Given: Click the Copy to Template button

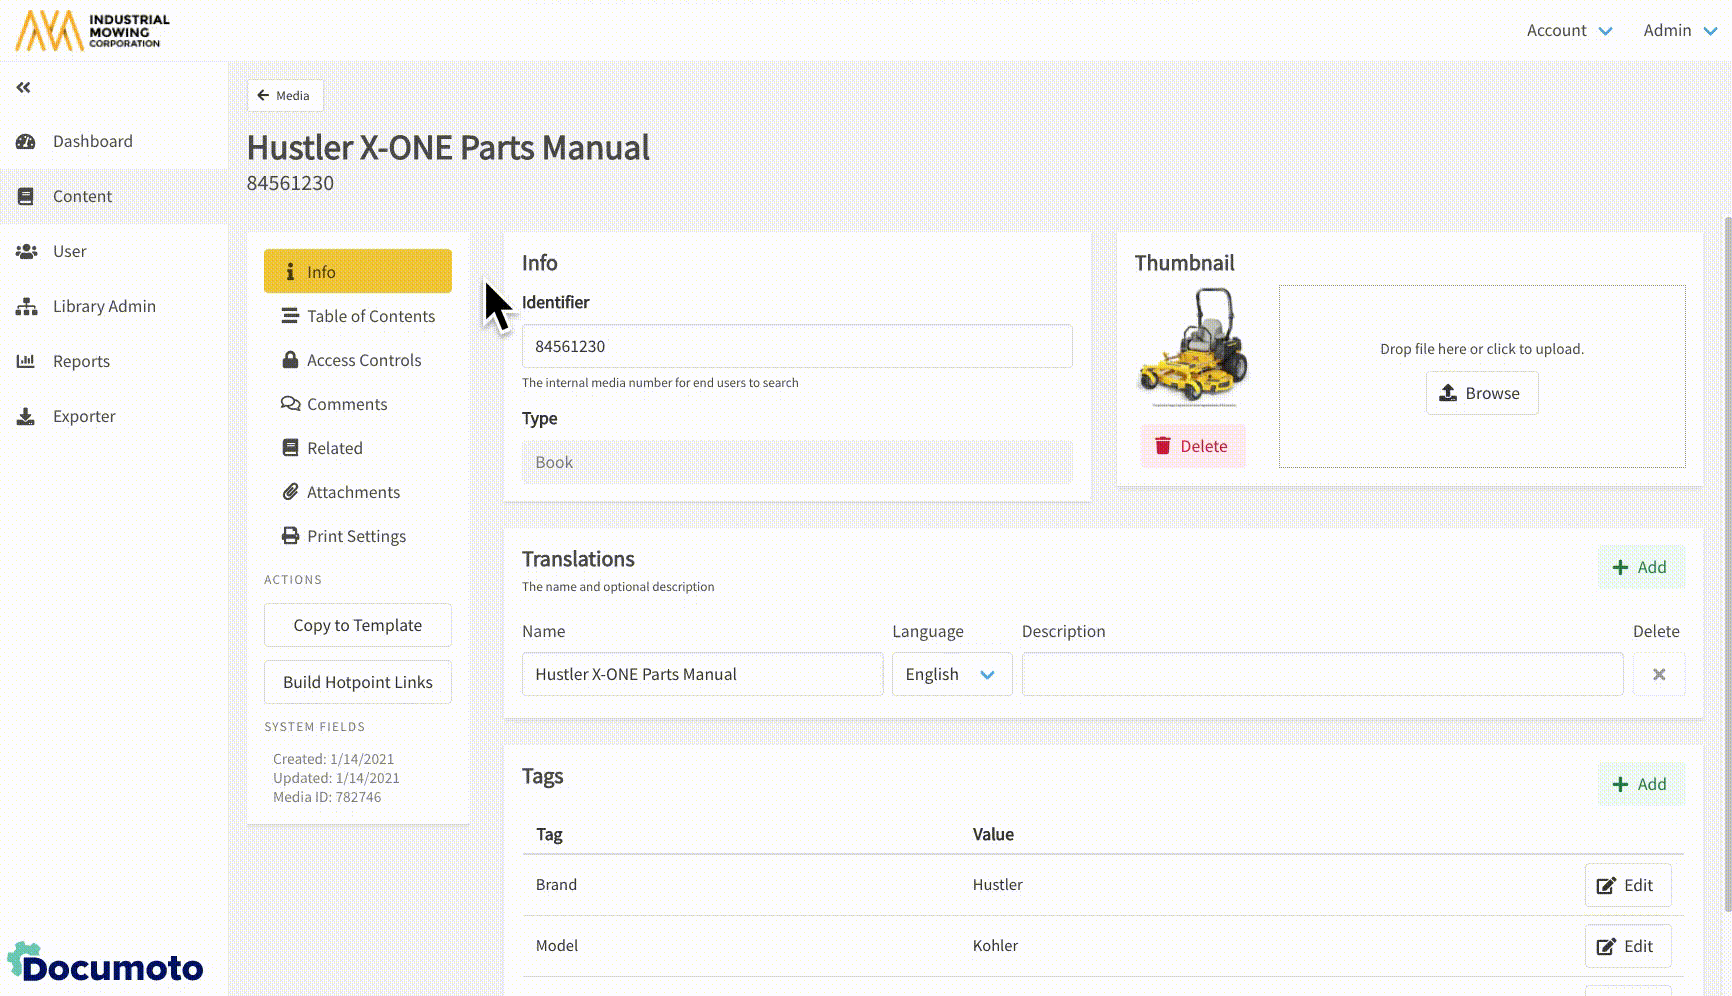Looking at the screenshot, I should coord(357,625).
